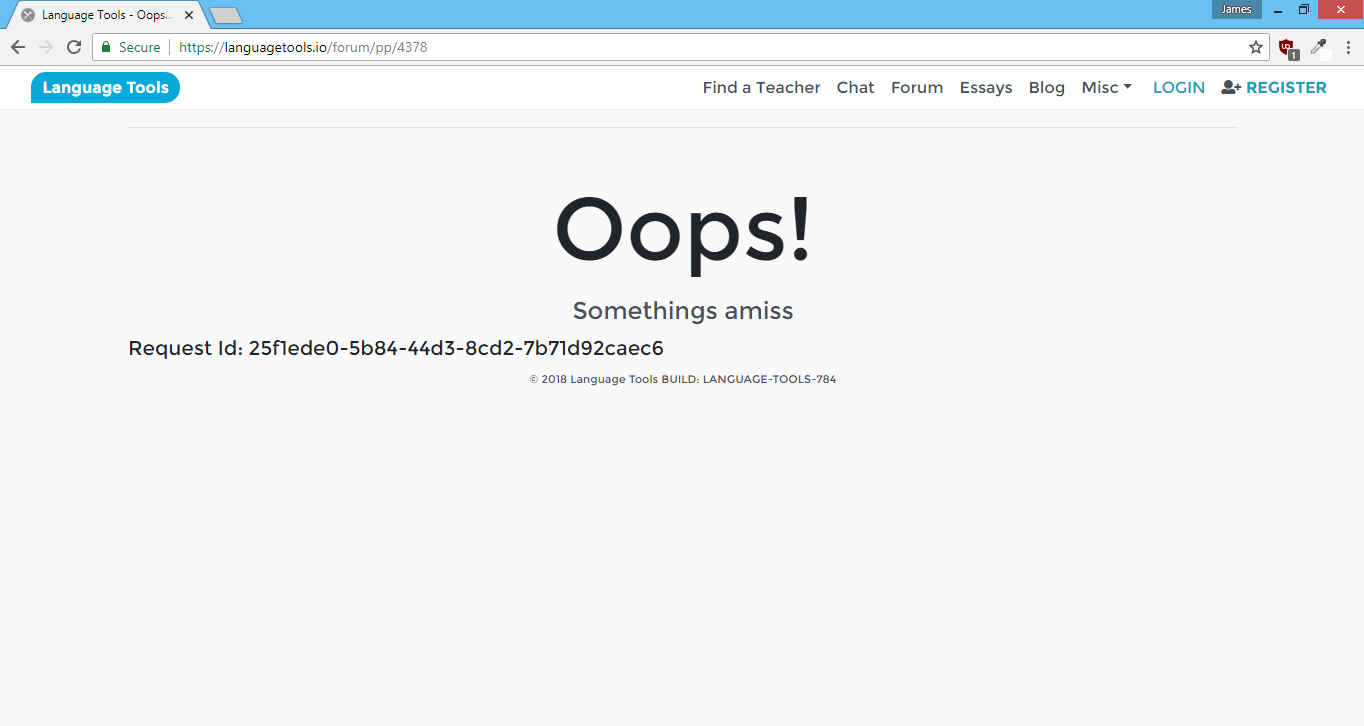Expand the Misc dropdown menu
This screenshot has width=1364, height=726.
(x=1106, y=88)
